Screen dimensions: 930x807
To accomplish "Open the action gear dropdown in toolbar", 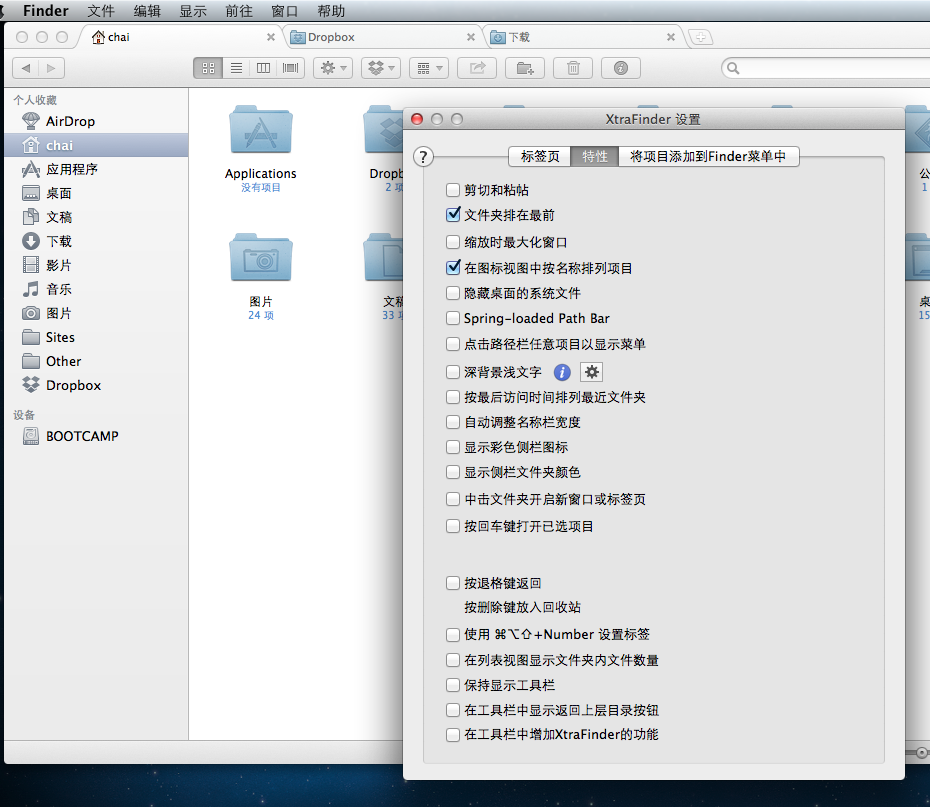I will click(332, 68).
